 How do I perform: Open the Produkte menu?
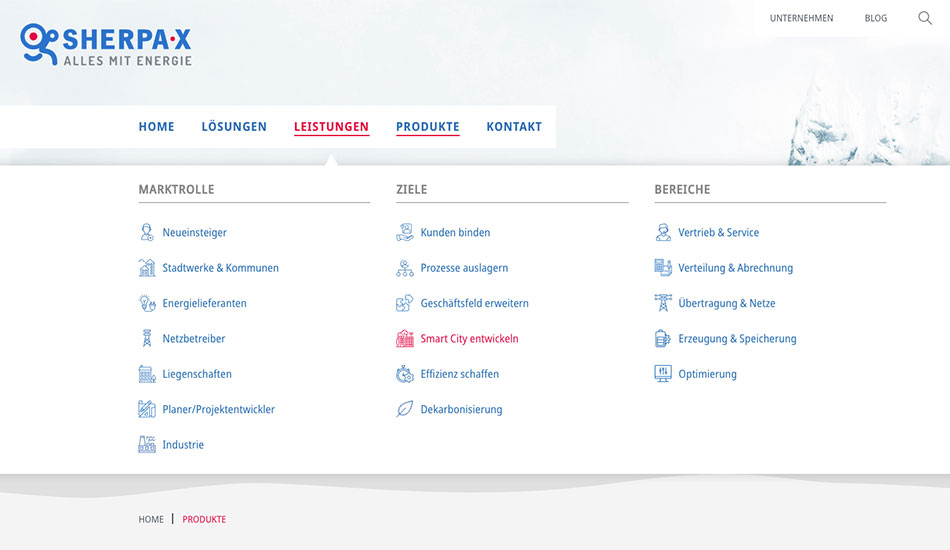(x=428, y=127)
